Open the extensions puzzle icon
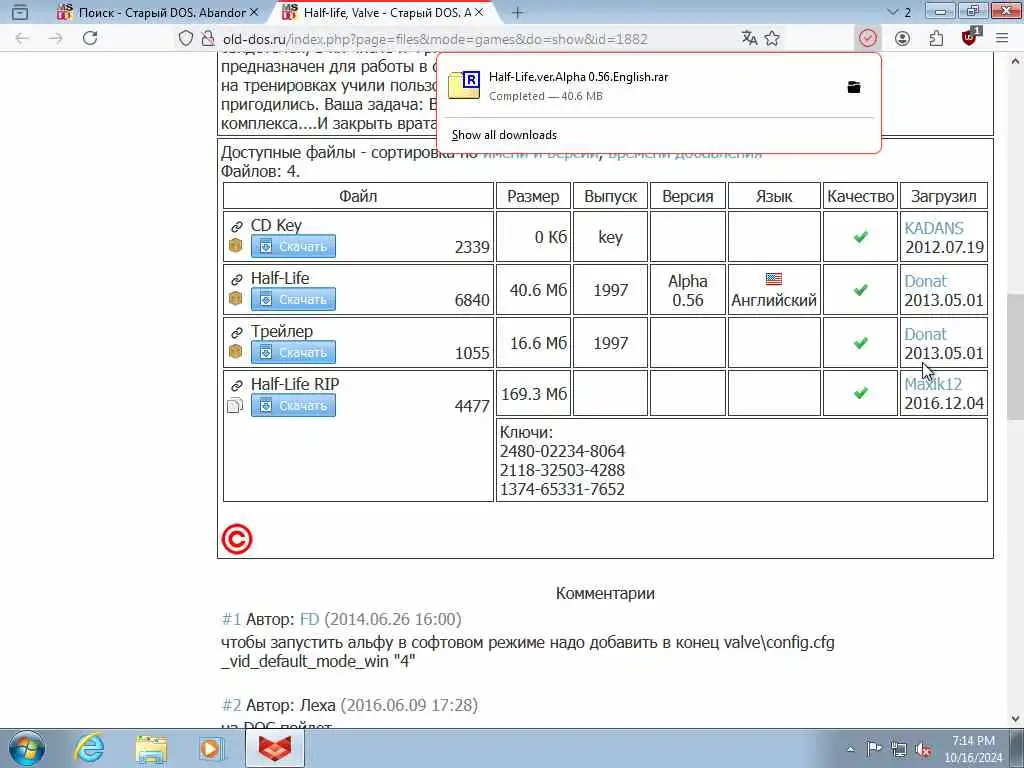Screen dimensions: 1024x768 pyautogui.click(x=936, y=39)
